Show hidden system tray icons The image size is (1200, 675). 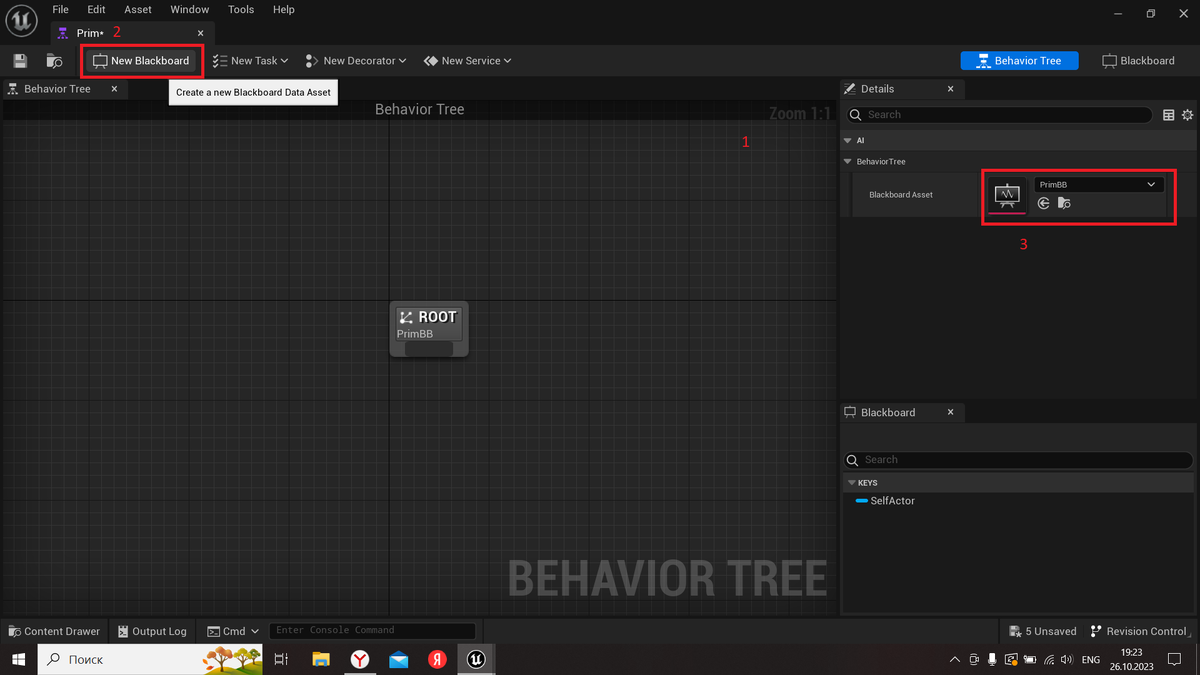click(x=955, y=660)
